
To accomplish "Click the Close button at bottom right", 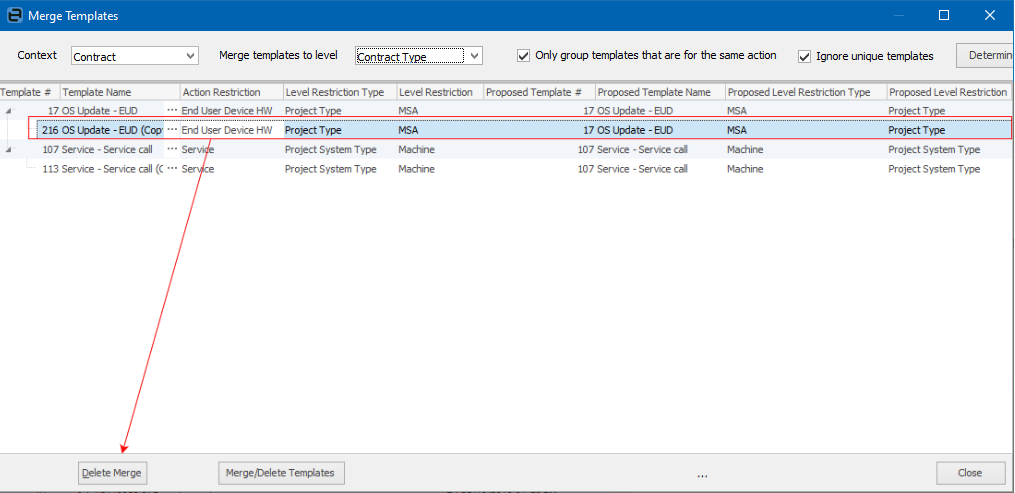I will (x=969, y=472).
